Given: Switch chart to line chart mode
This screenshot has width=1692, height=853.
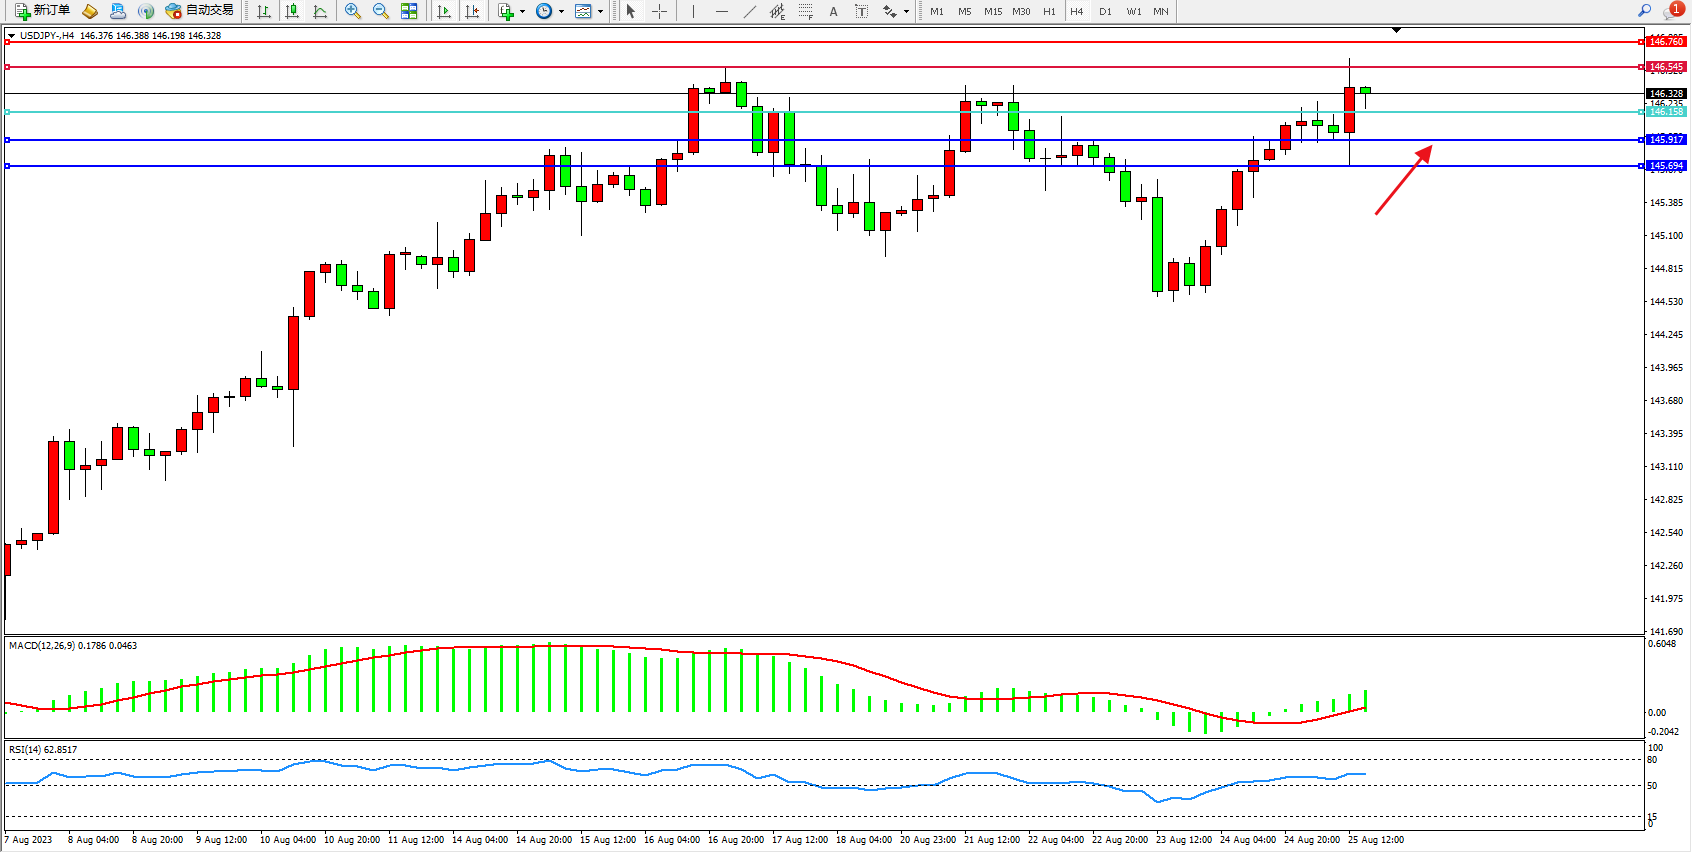Looking at the screenshot, I should coord(320,11).
